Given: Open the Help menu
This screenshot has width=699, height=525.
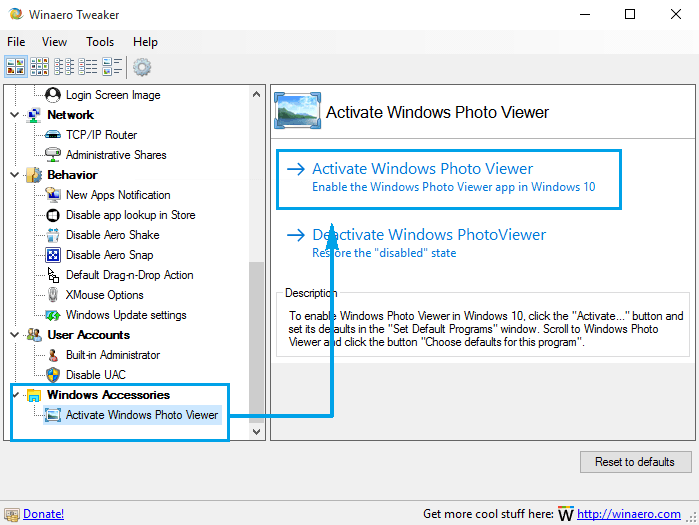Looking at the screenshot, I should tap(145, 42).
